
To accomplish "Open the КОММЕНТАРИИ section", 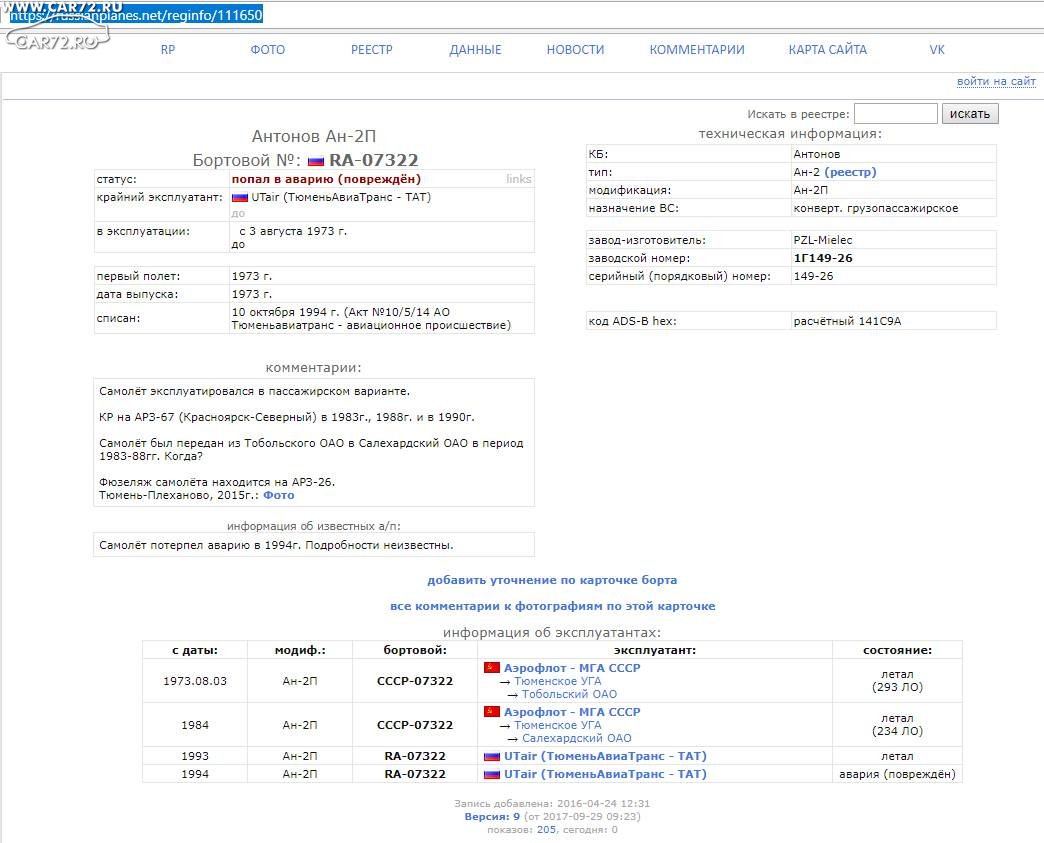I will 697,50.
